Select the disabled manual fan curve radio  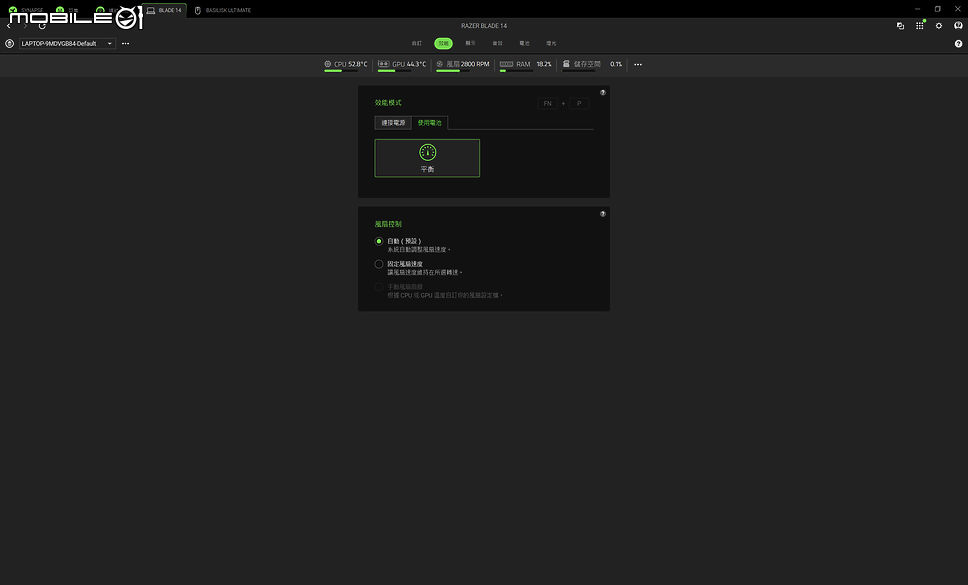(x=378, y=287)
